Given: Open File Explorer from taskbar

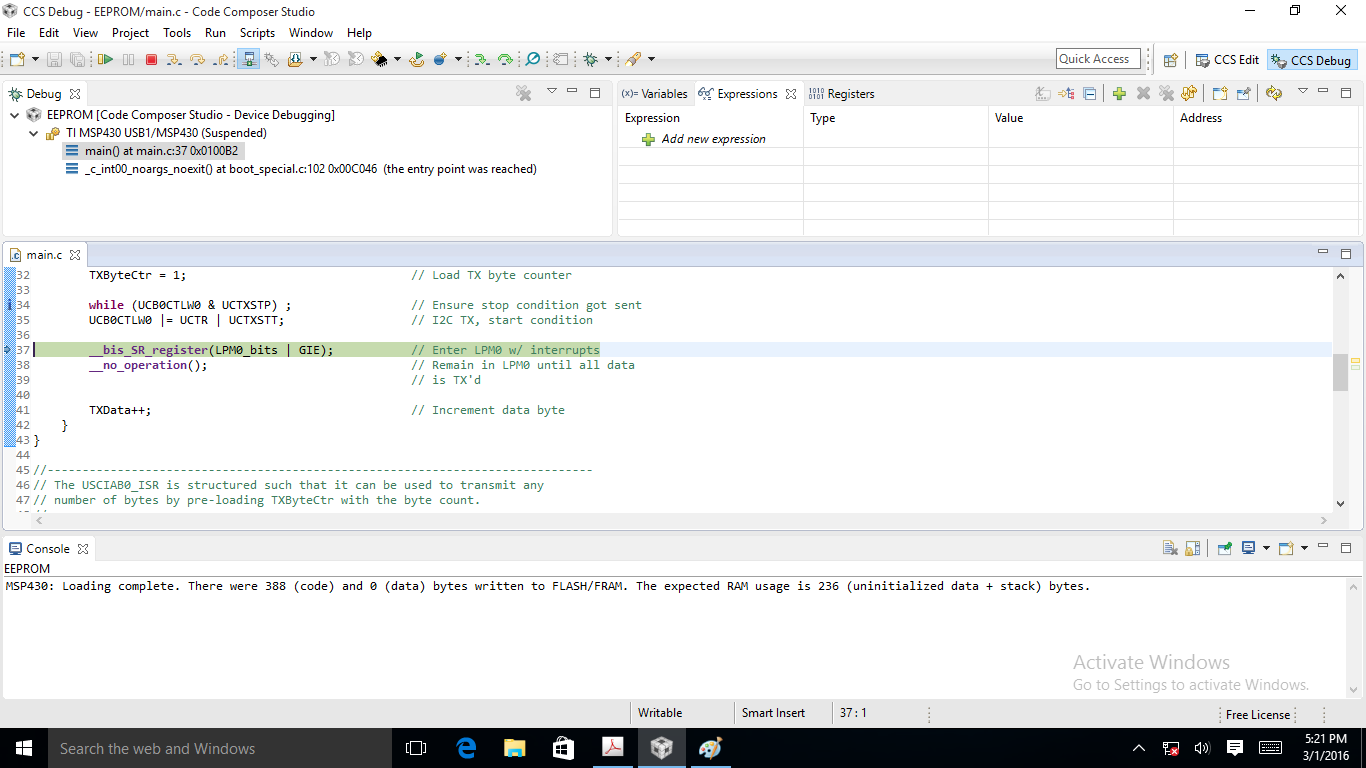Looking at the screenshot, I should click(x=515, y=748).
